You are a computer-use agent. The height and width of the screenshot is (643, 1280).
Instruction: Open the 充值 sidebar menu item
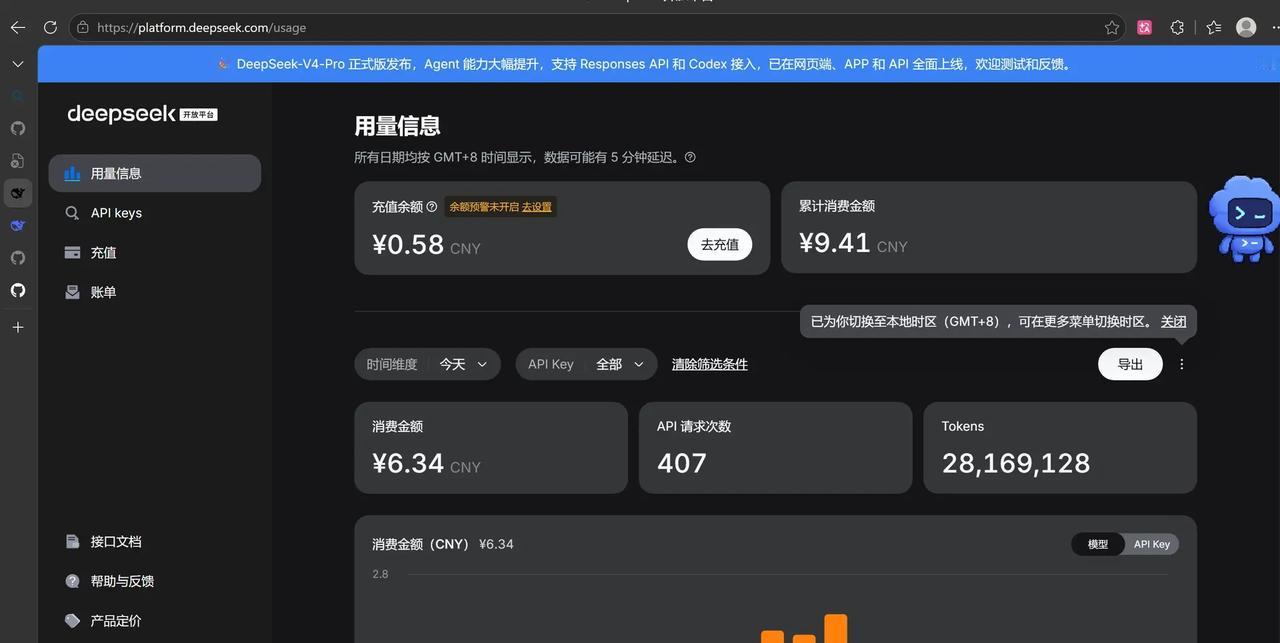(x=154, y=253)
